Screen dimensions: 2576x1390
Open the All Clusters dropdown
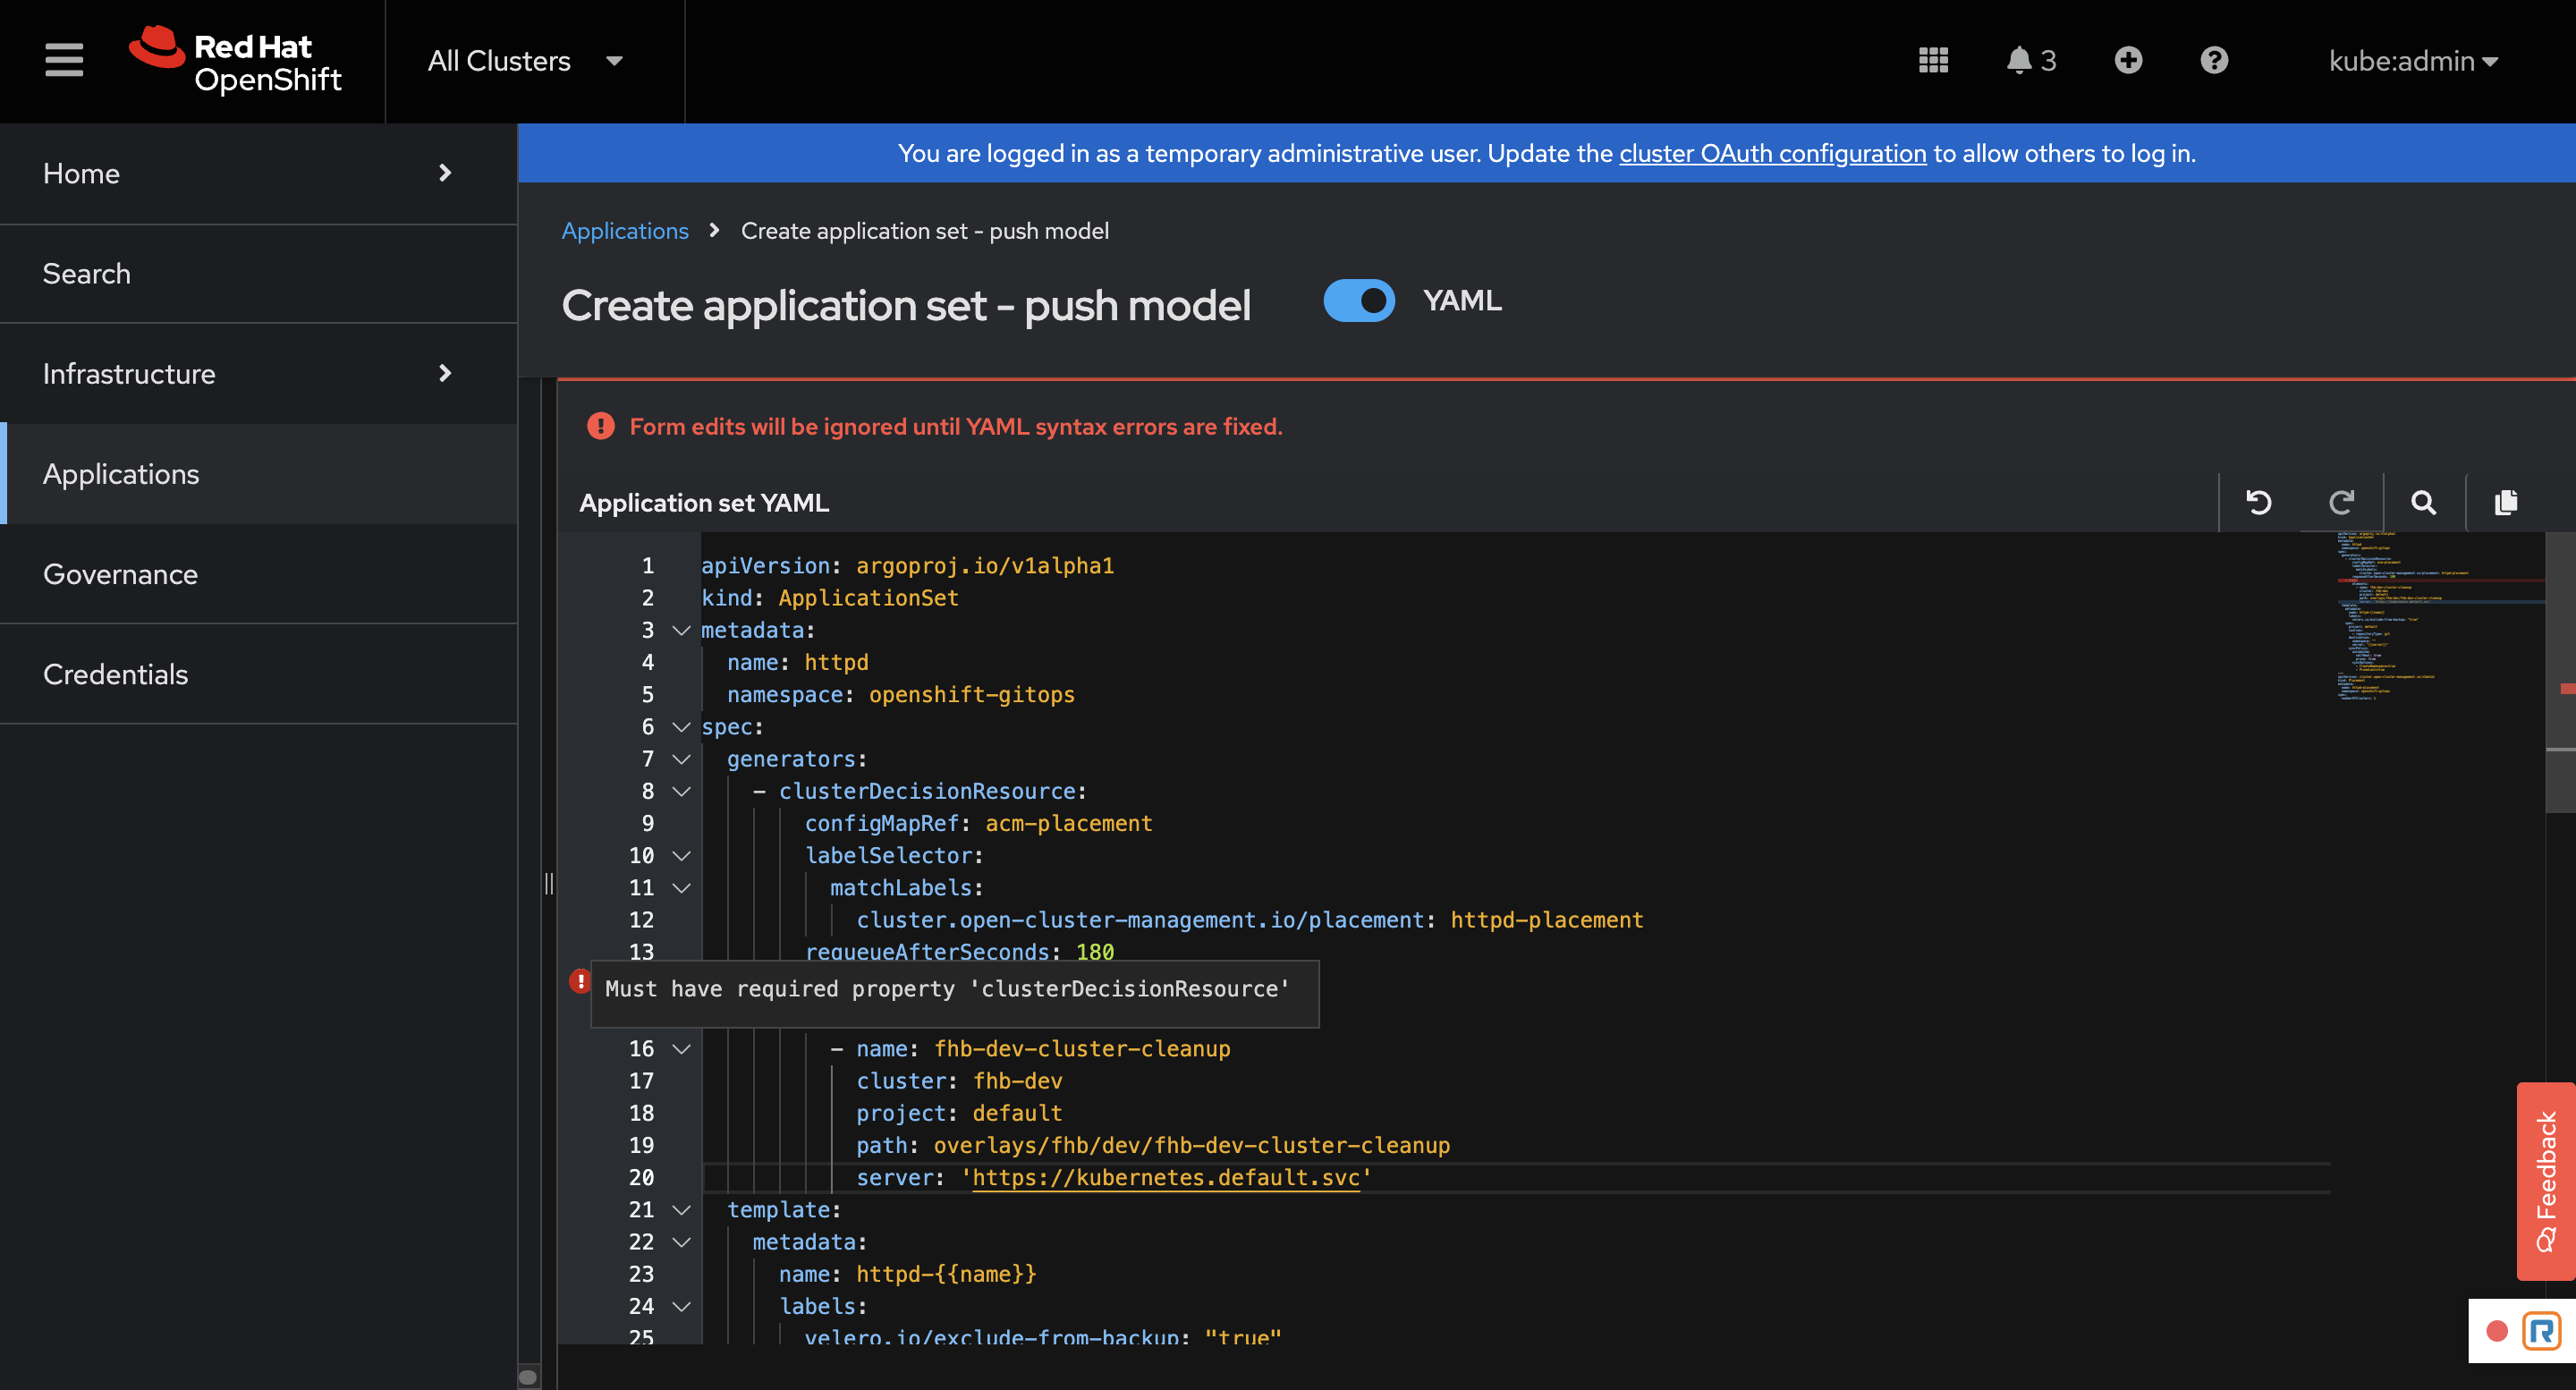(526, 61)
